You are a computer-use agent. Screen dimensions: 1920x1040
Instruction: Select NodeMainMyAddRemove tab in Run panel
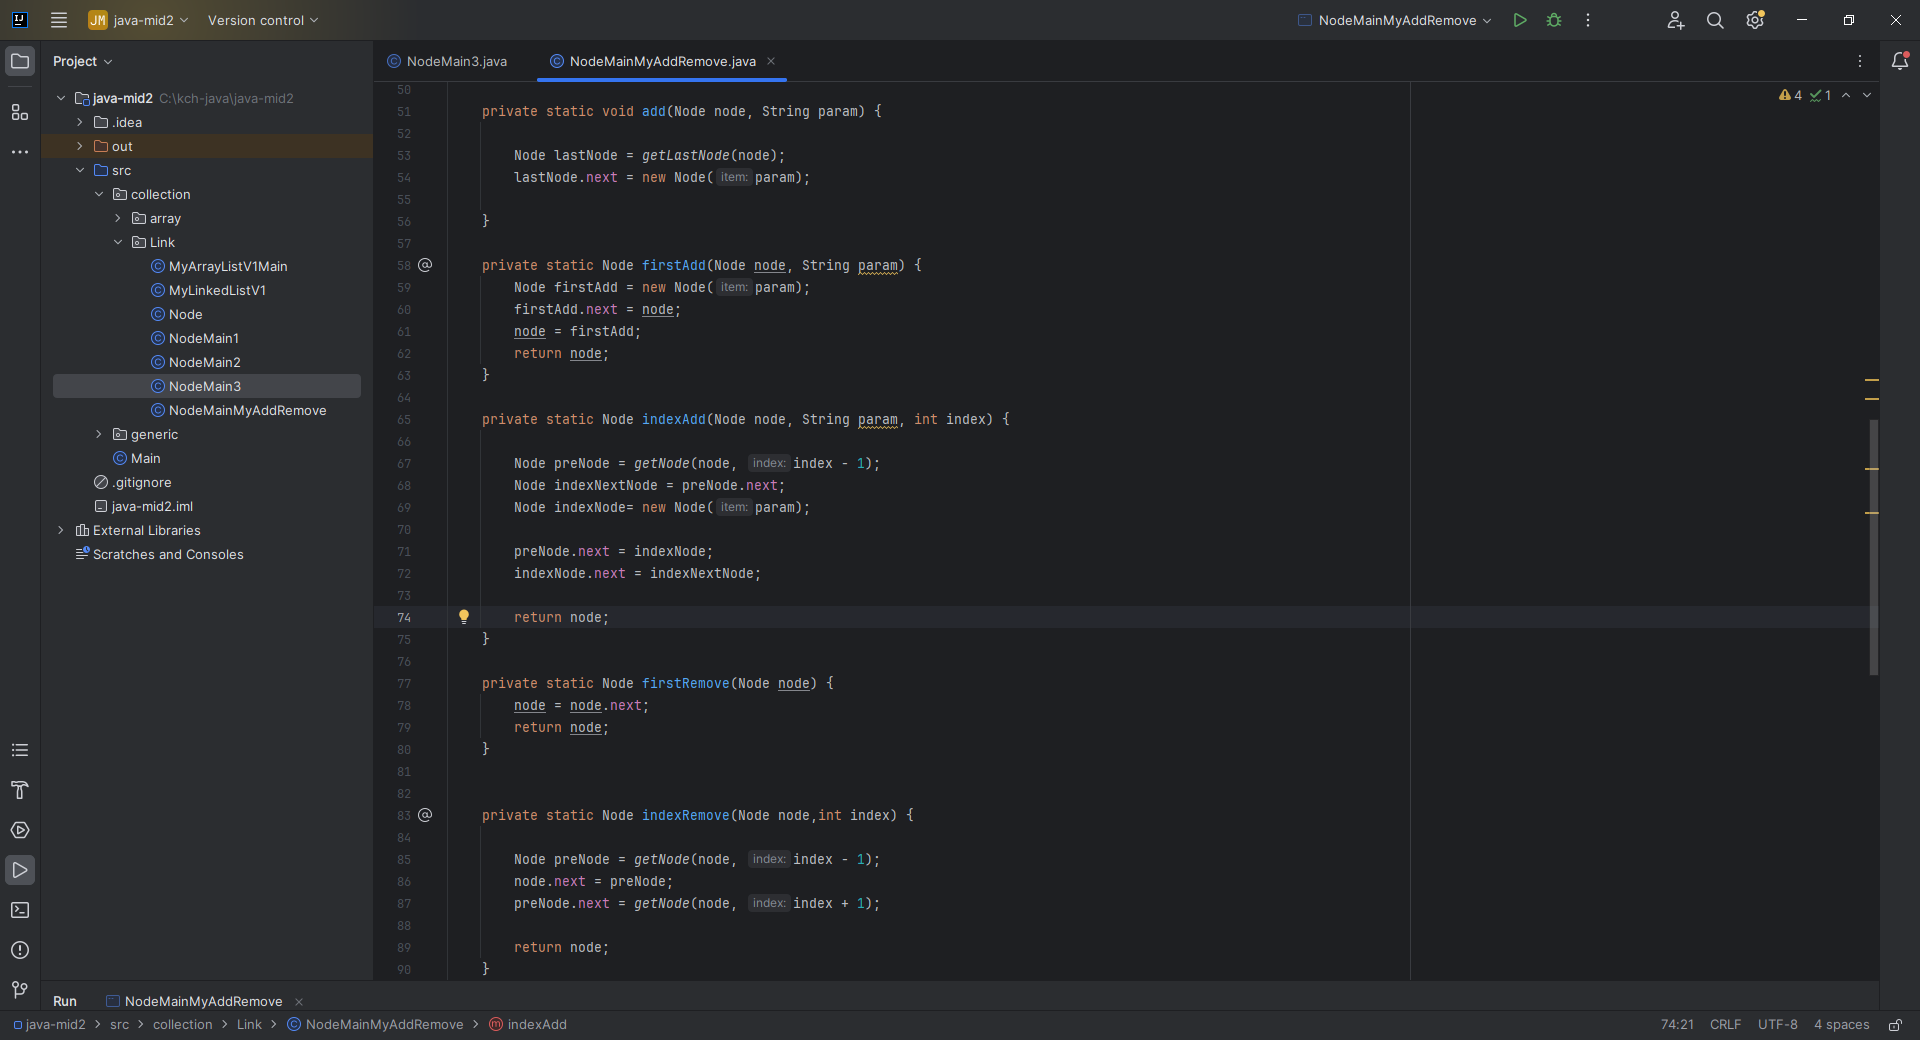194,1001
